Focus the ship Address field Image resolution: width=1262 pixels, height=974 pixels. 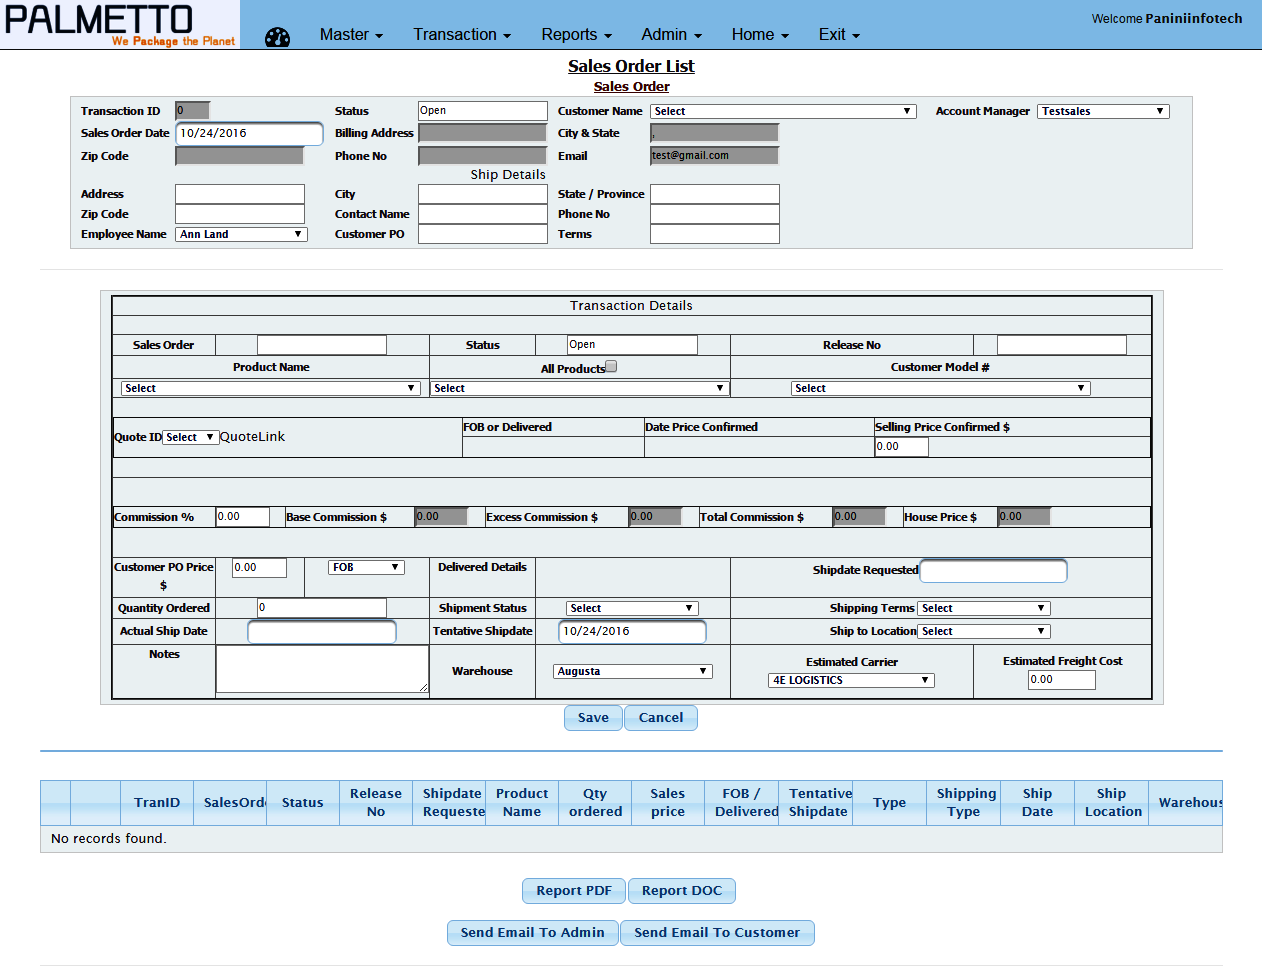click(240, 194)
